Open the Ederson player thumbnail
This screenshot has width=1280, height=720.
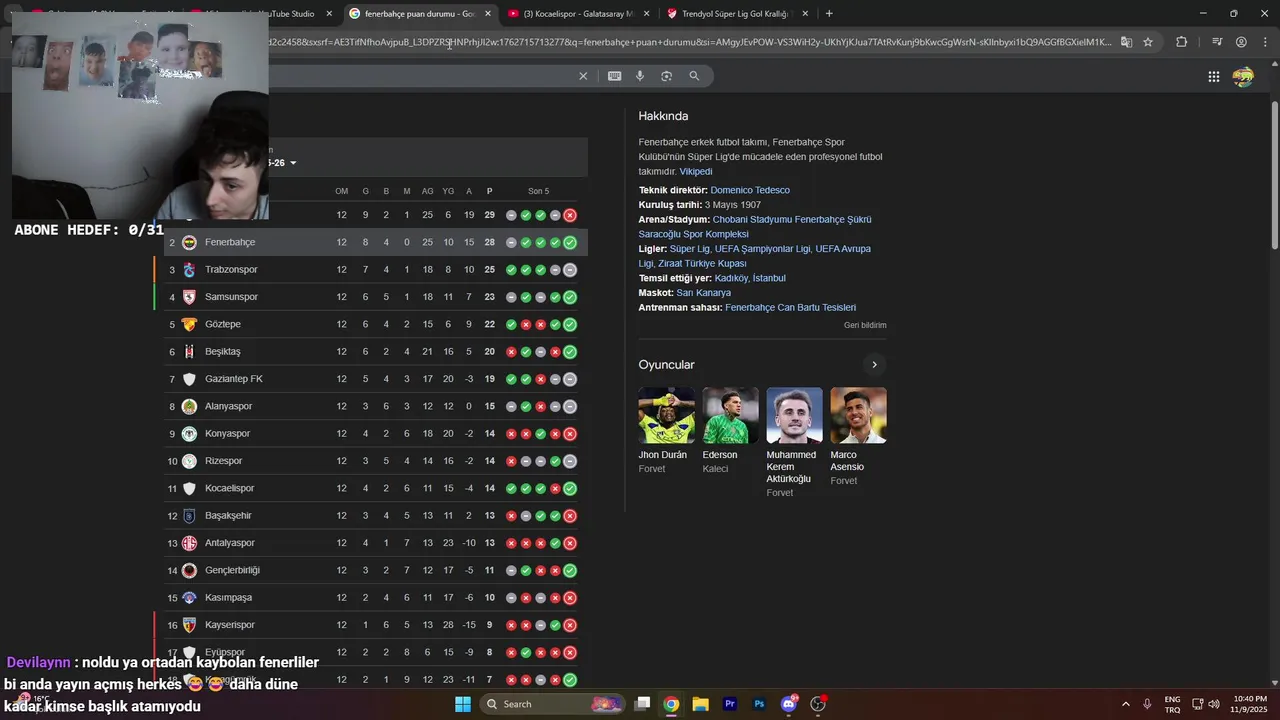pyautogui.click(x=730, y=415)
